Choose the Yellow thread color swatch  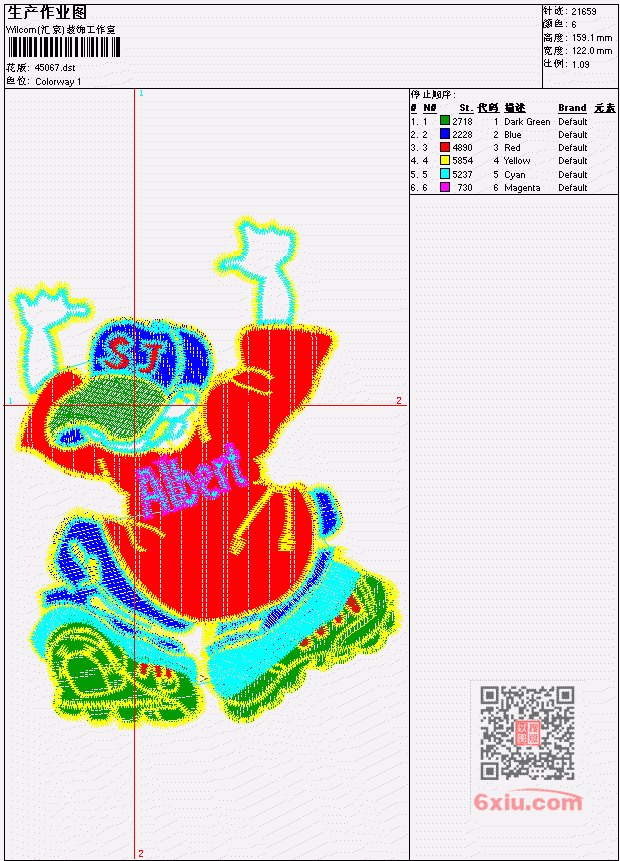point(445,160)
